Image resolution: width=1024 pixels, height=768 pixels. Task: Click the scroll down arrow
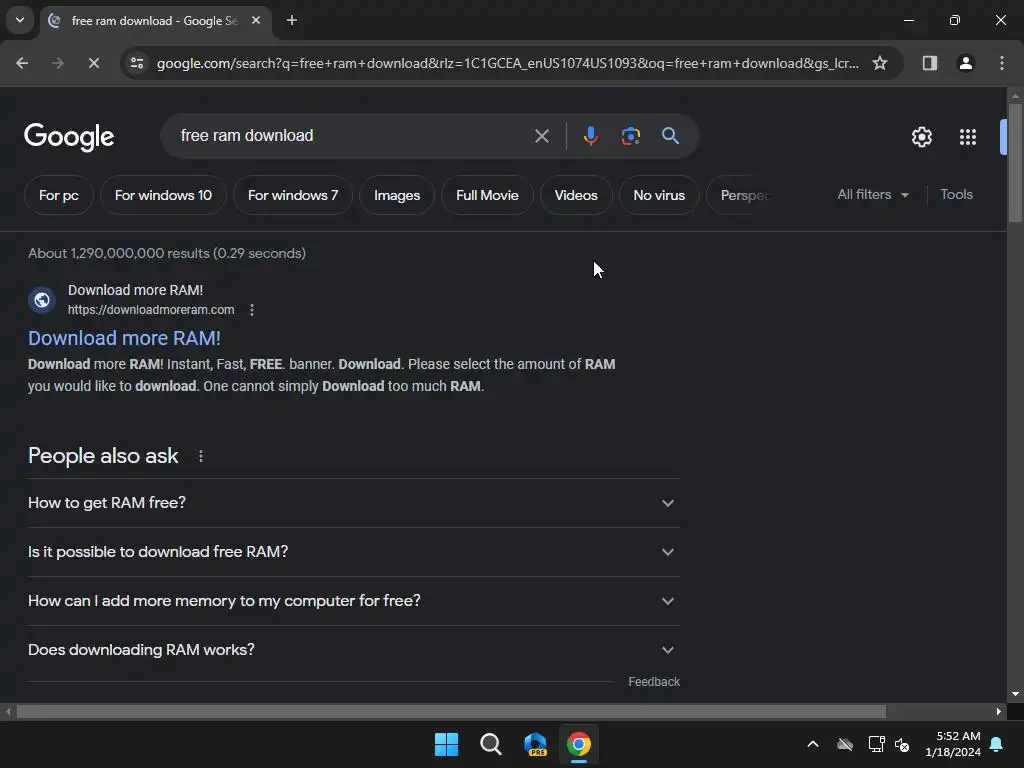tap(1015, 694)
